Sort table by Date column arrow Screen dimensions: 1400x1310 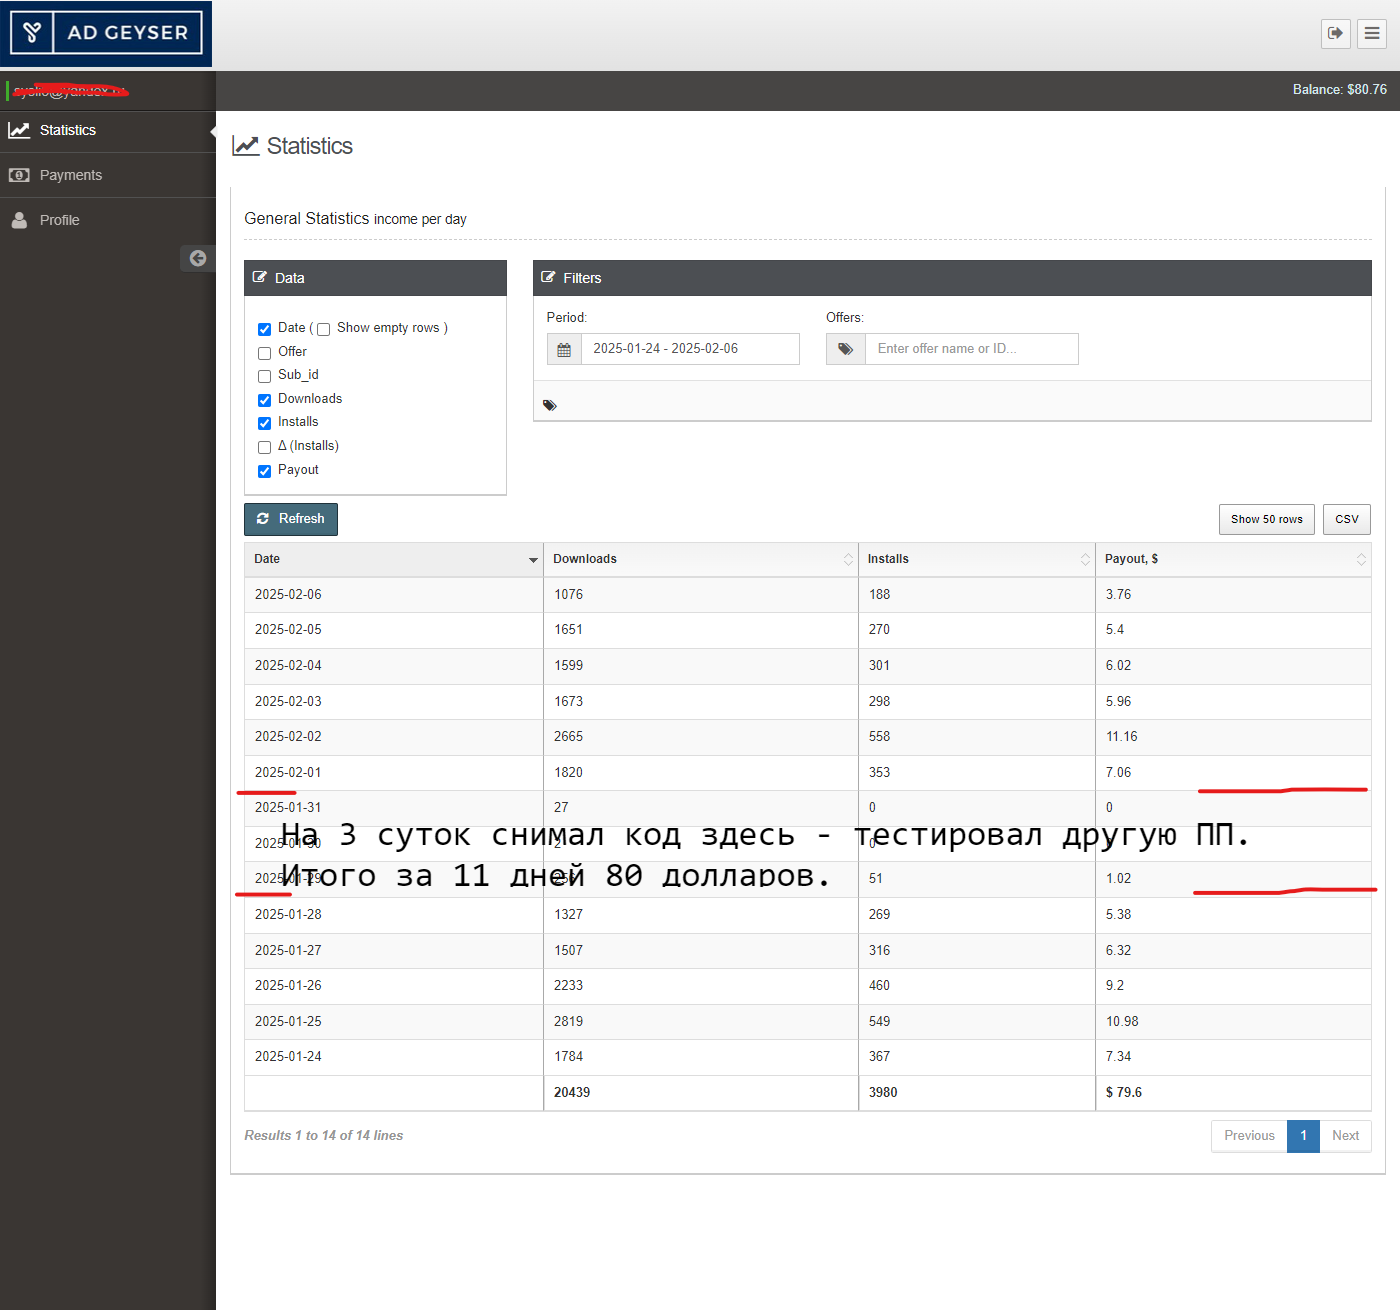(533, 560)
